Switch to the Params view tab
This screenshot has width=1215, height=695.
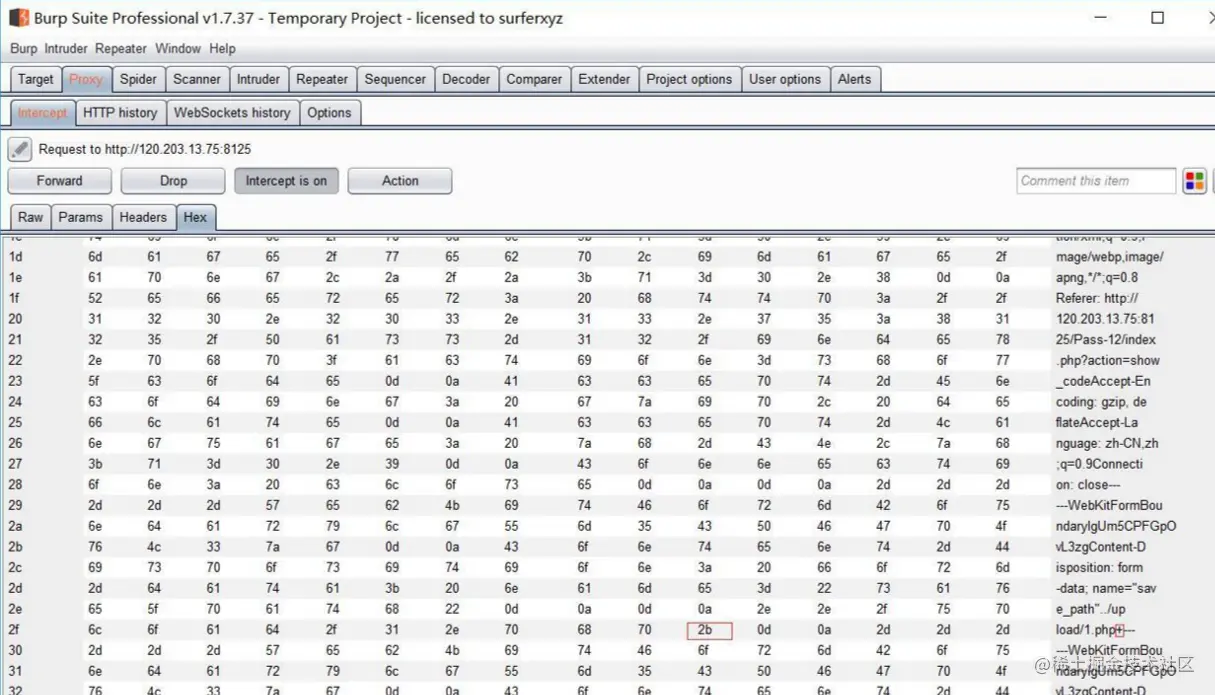(x=81, y=217)
